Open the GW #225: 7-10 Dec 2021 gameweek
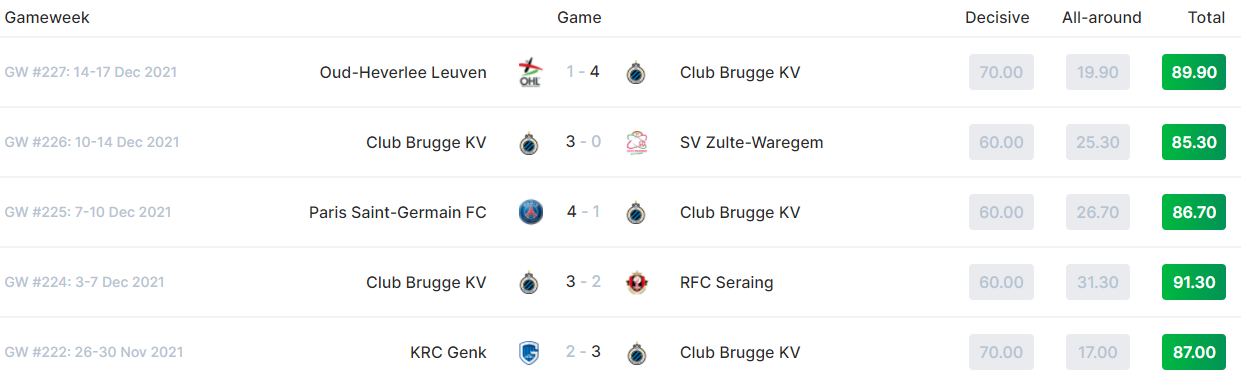This screenshot has height=374, width=1241. point(88,212)
